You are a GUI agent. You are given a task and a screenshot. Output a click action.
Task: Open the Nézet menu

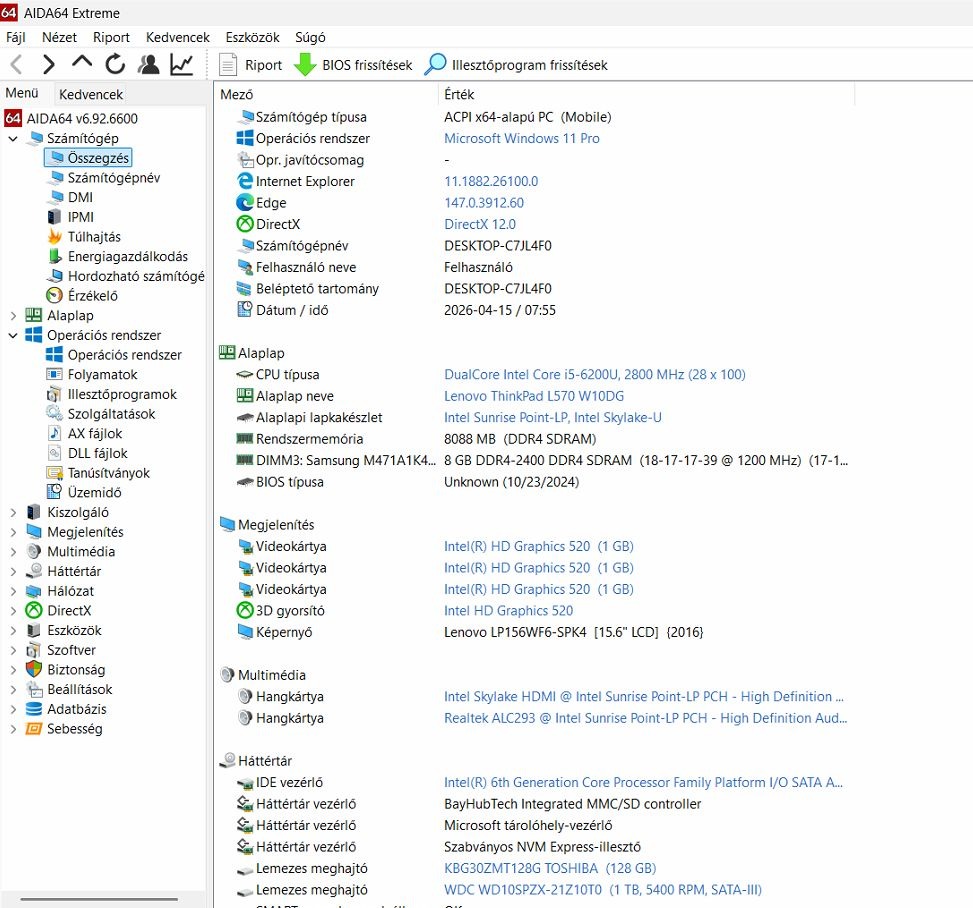(60, 37)
